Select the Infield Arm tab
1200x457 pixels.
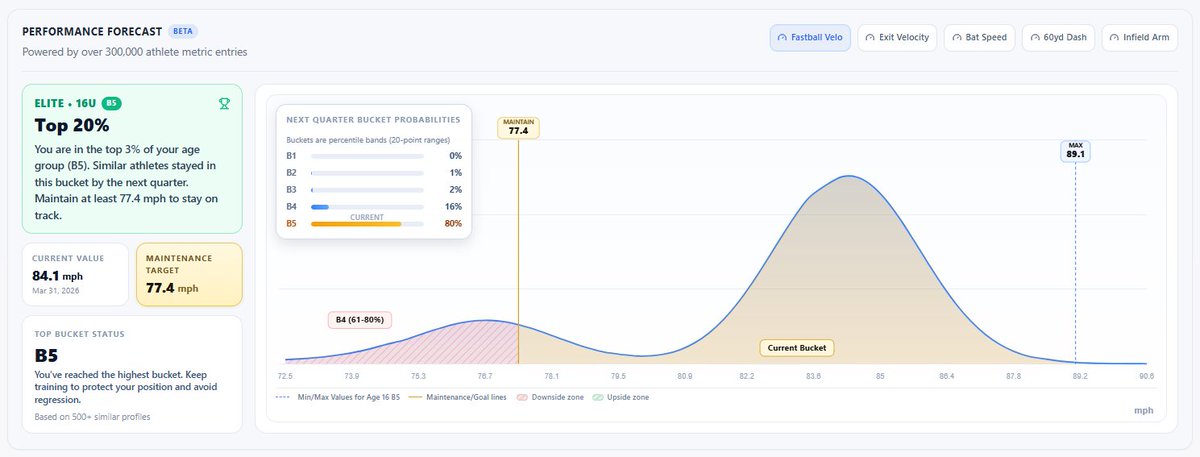[1139, 38]
